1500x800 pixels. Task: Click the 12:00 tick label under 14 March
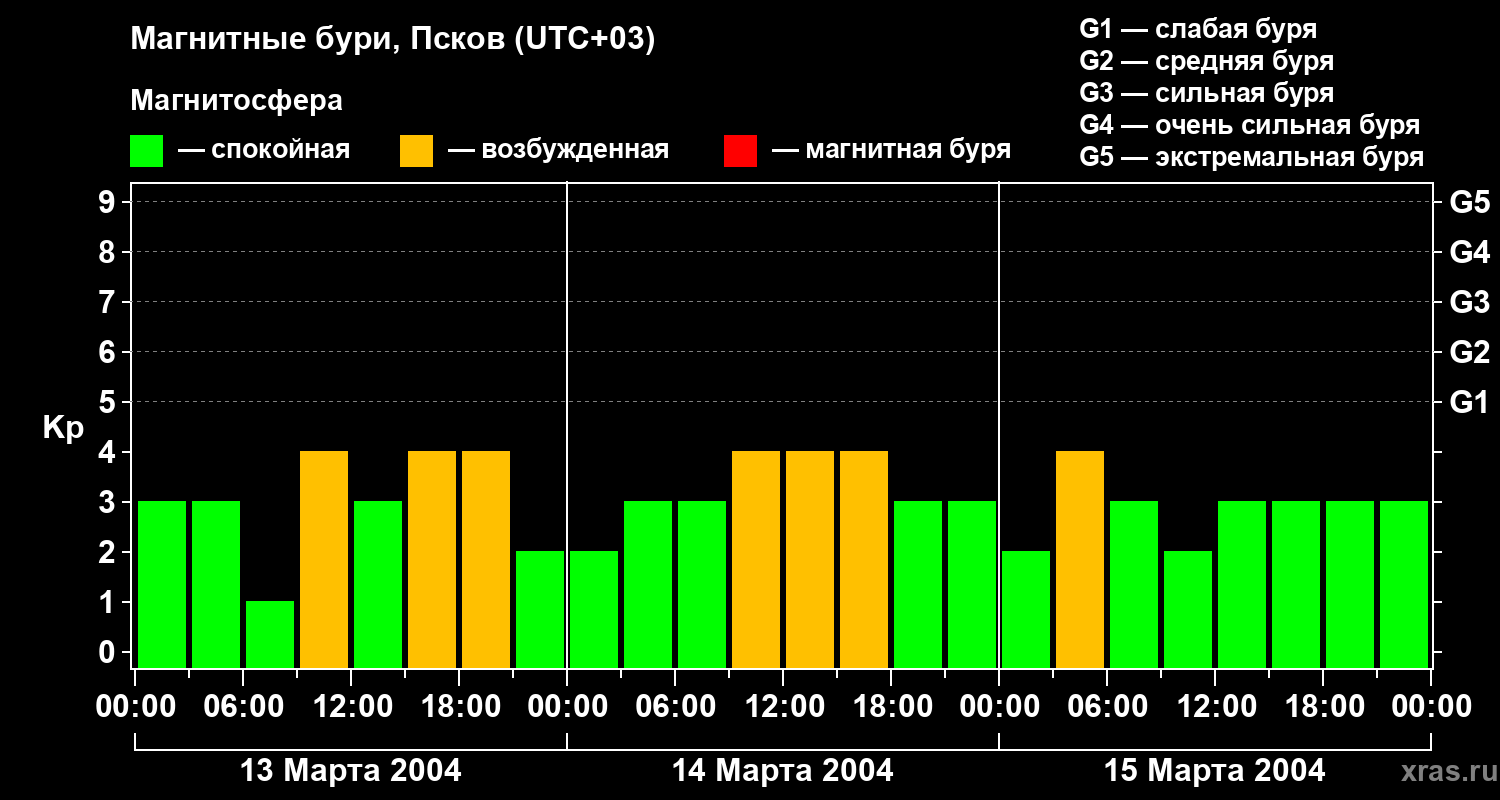(x=783, y=707)
